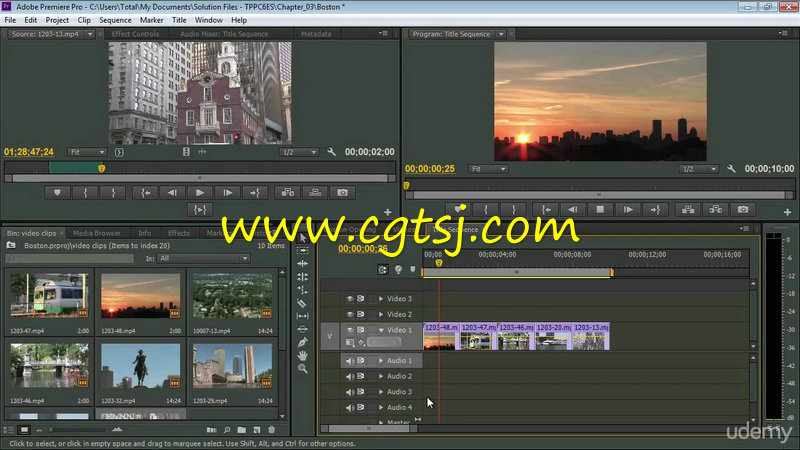This screenshot has width=800, height=450.
Task: Collapse the Video 1 track
Action: pyautogui.click(x=381, y=330)
